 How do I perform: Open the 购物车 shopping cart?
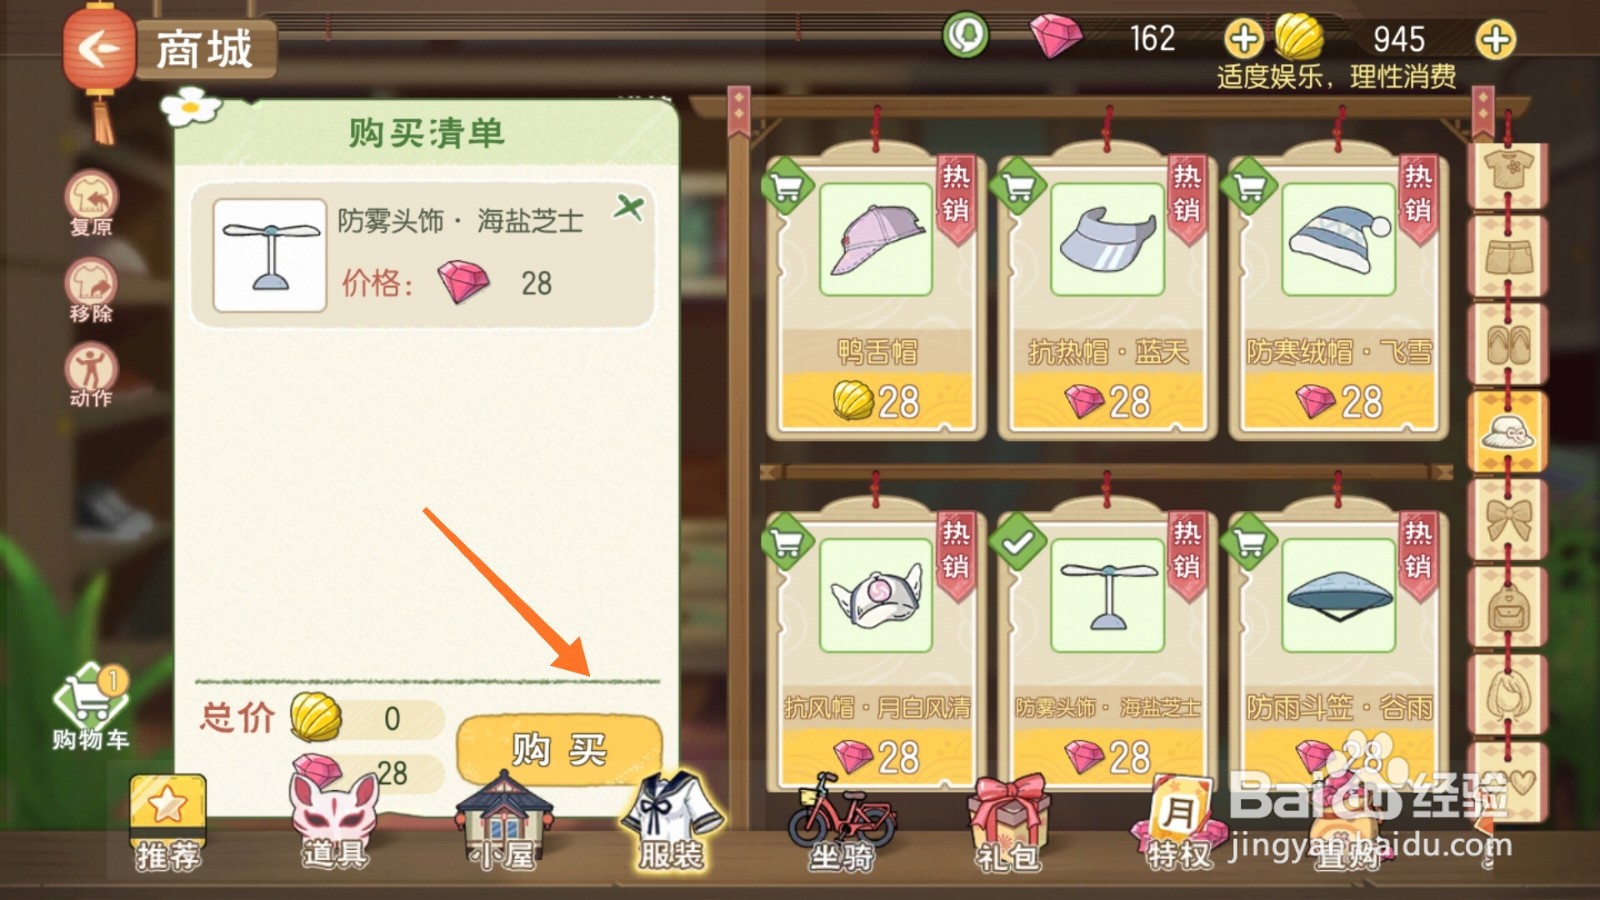click(x=90, y=708)
